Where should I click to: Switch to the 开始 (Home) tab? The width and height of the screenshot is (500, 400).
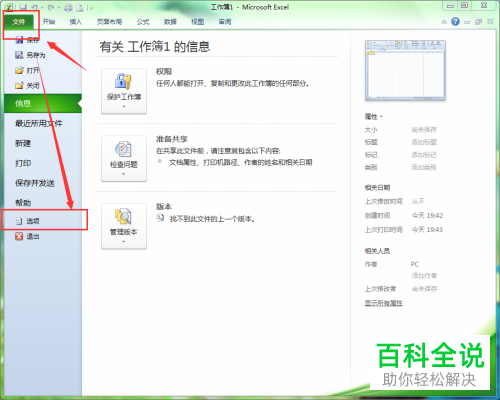pyautogui.click(x=49, y=22)
